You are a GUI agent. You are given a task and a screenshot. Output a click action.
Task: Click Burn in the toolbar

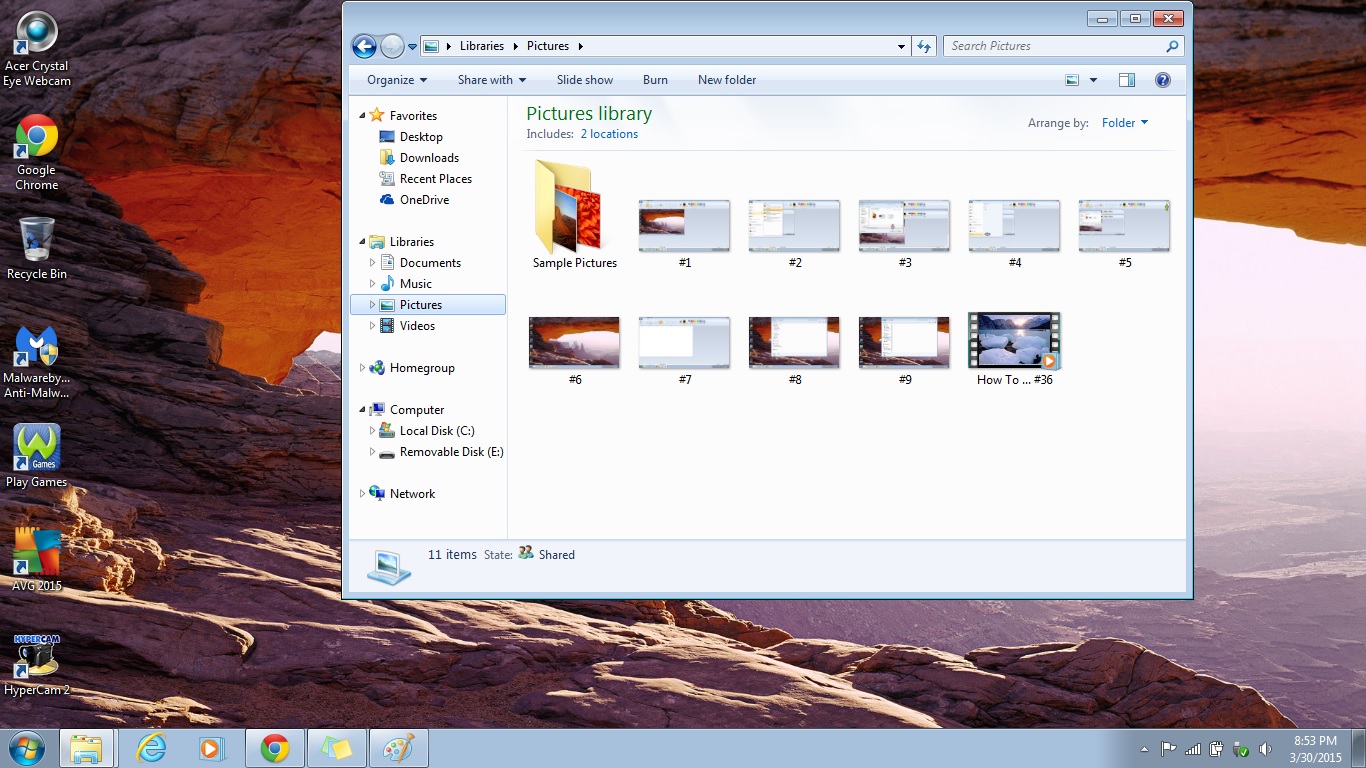[655, 80]
